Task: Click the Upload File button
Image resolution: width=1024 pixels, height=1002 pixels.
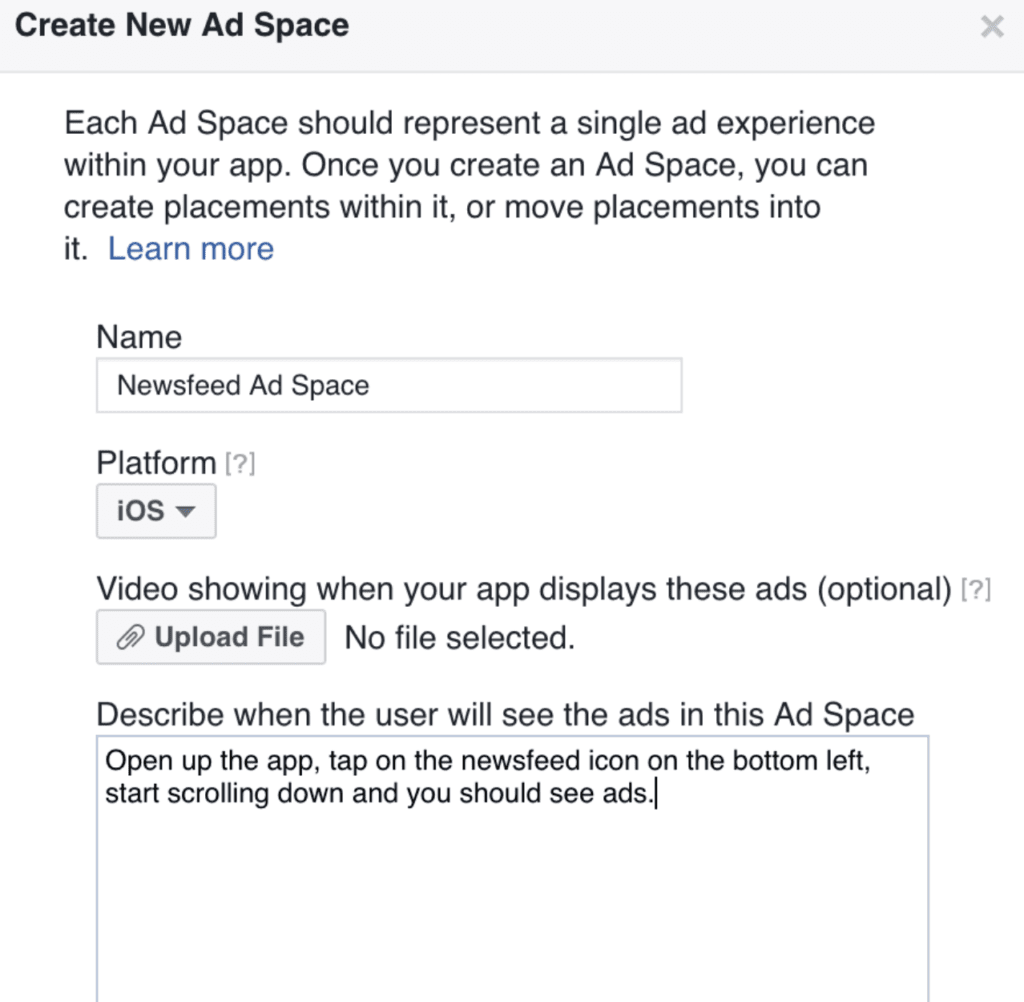Action: [x=211, y=637]
